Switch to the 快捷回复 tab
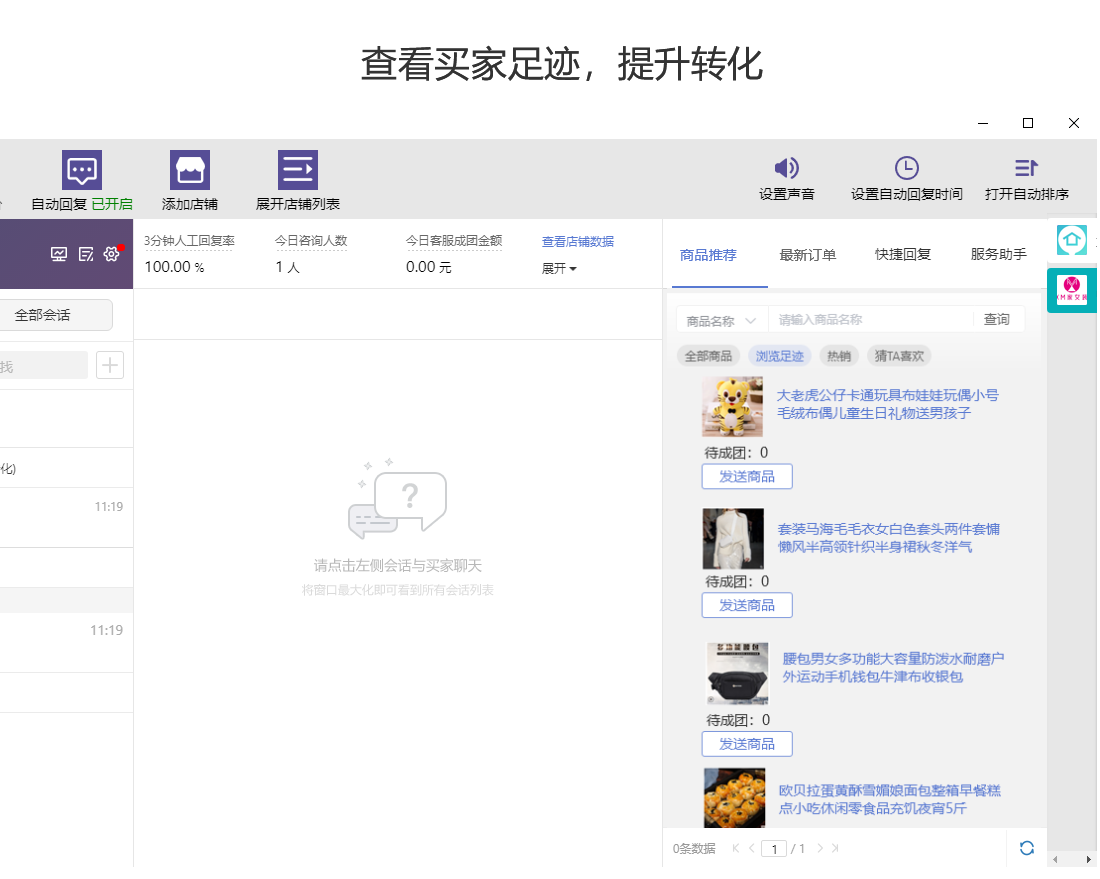The image size is (1100, 879). pyautogui.click(x=902, y=255)
